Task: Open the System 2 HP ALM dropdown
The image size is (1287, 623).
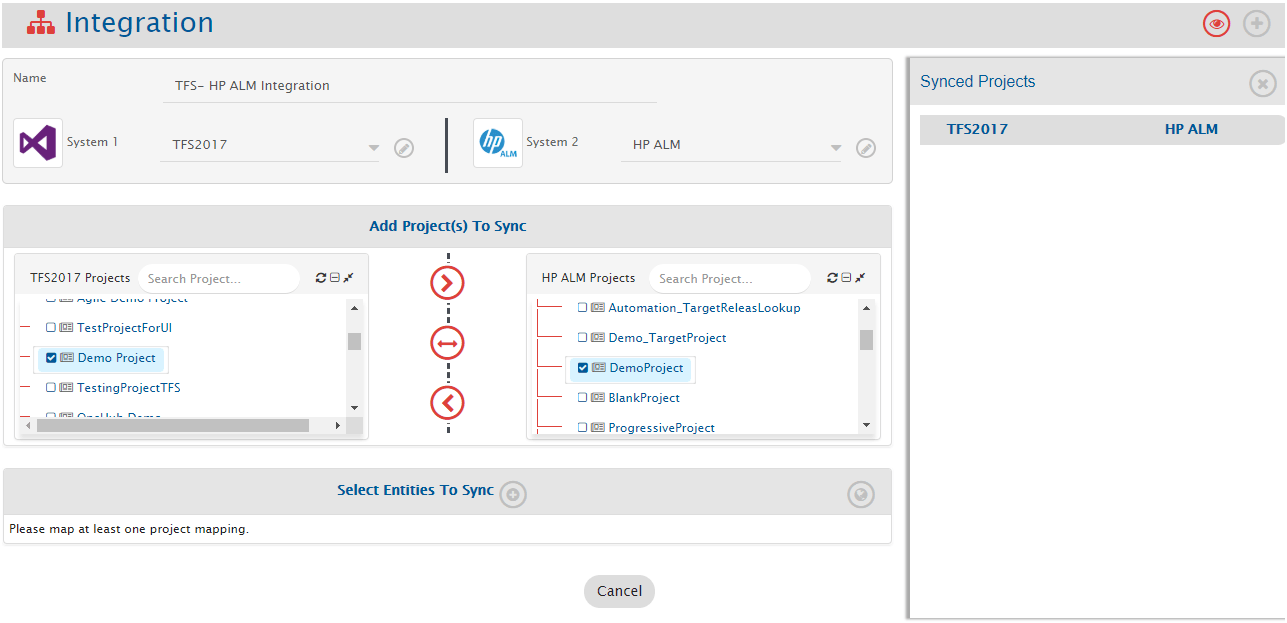Action: click(x=834, y=148)
